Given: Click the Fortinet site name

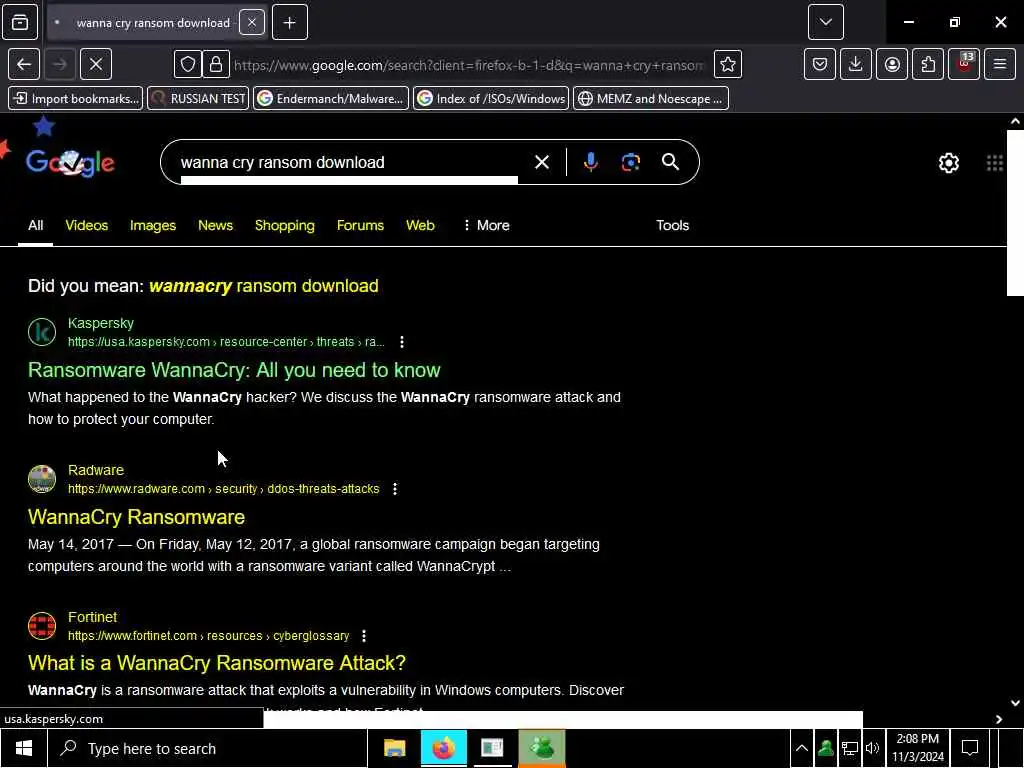Looking at the screenshot, I should click(x=93, y=617).
